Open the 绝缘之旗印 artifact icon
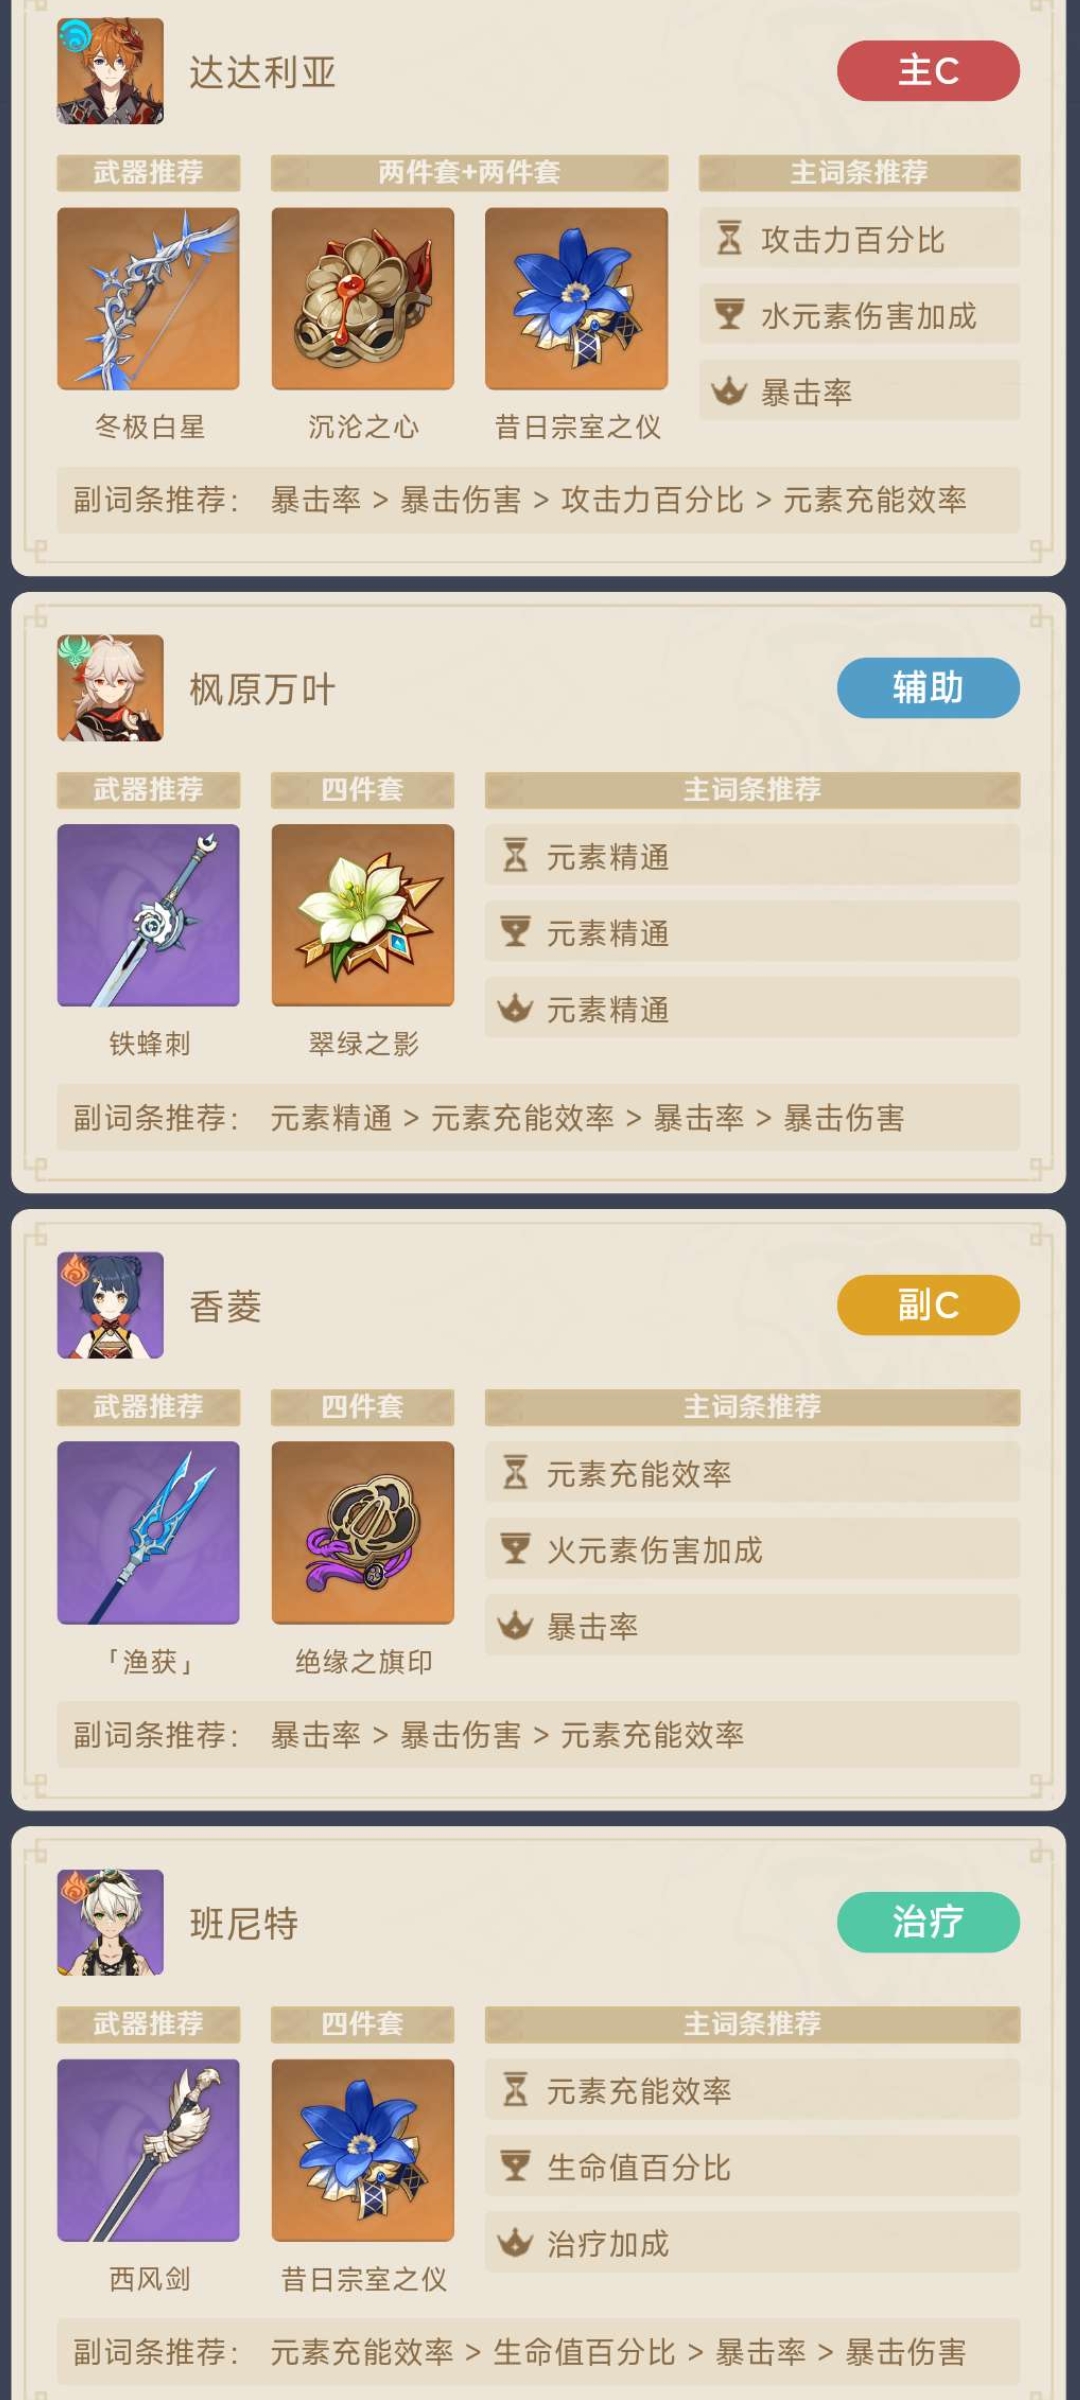This screenshot has width=1080, height=2400. 362,1532
